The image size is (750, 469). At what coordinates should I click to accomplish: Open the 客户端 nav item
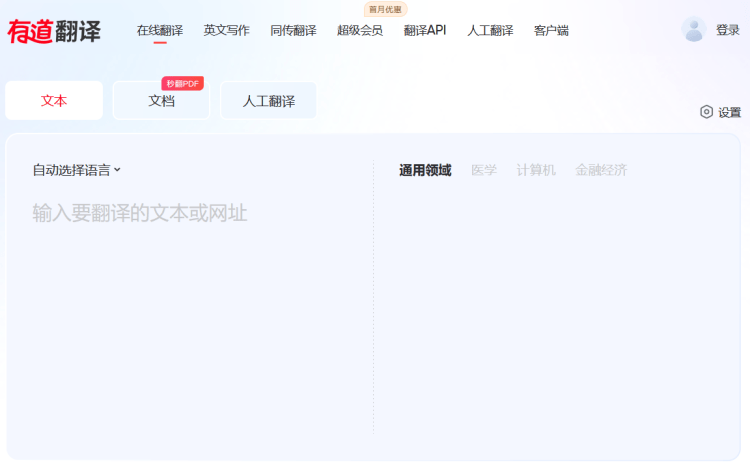(x=551, y=31)
